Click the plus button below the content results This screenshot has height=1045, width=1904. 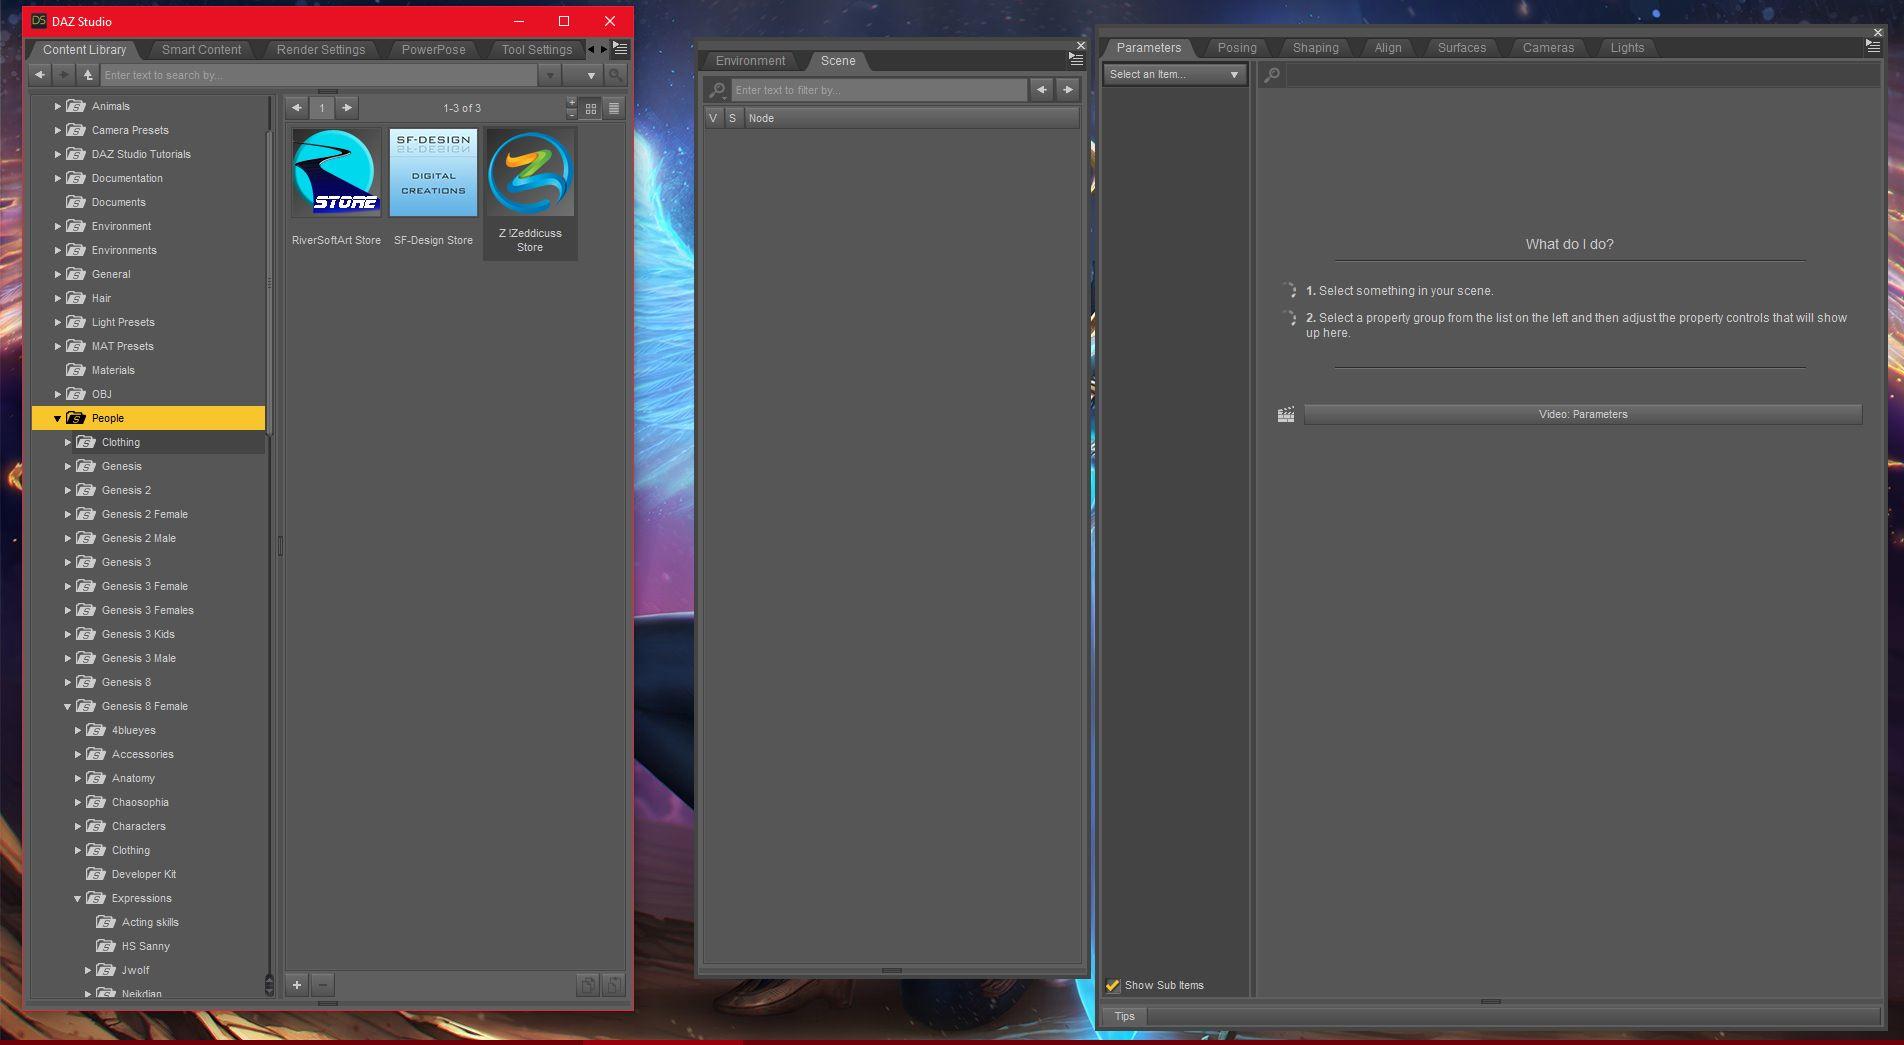click(297, 985)
